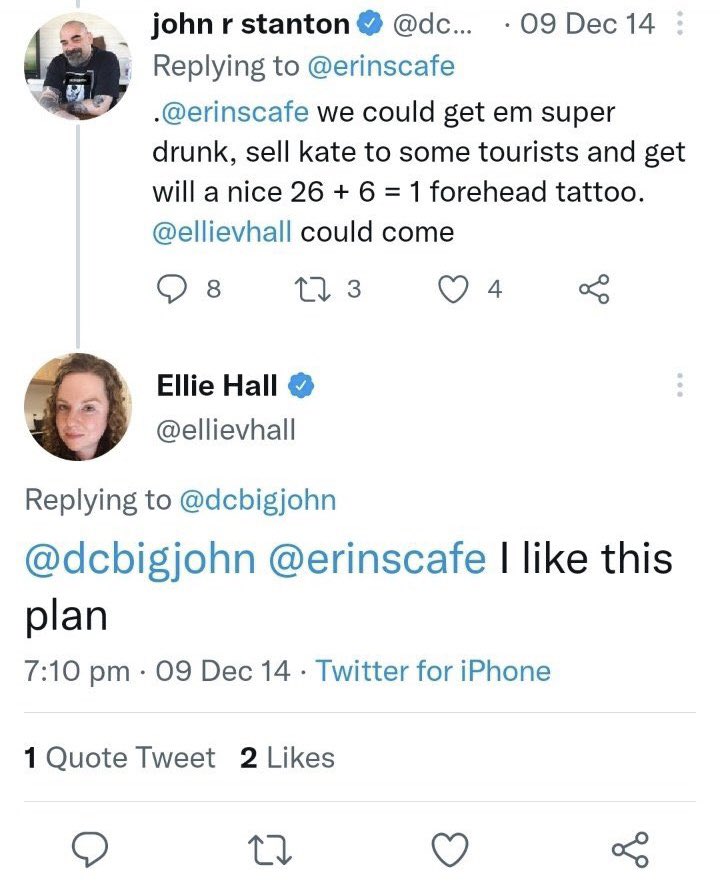The image size is (720, 885).
Task: Share Ellie Hall's tweet
Action: pos(629,849)
